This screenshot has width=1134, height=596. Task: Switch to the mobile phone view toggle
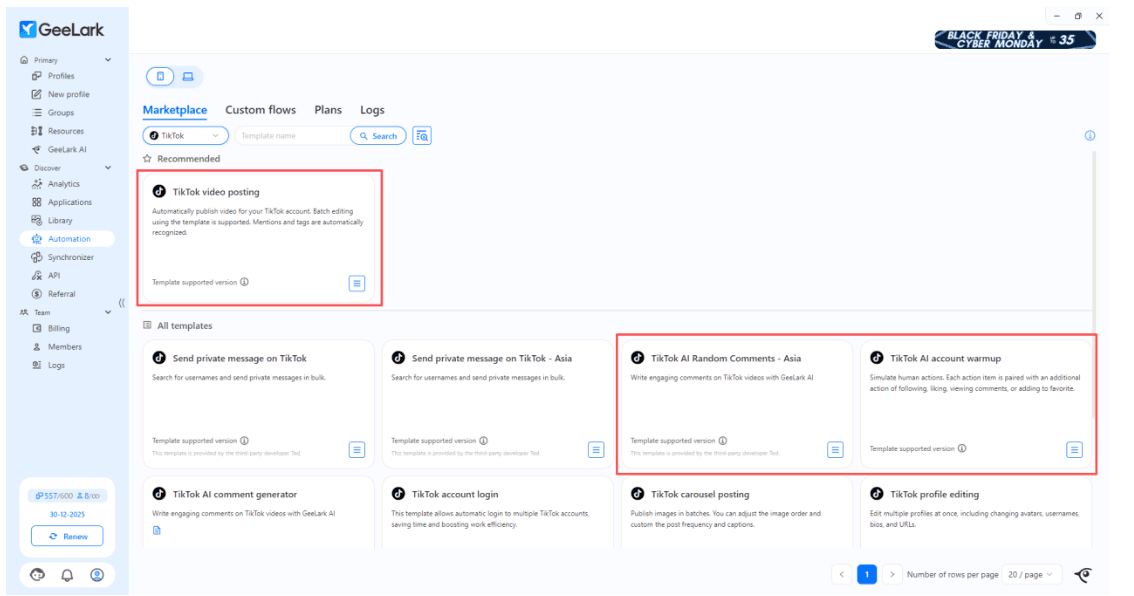pos(160,77)
